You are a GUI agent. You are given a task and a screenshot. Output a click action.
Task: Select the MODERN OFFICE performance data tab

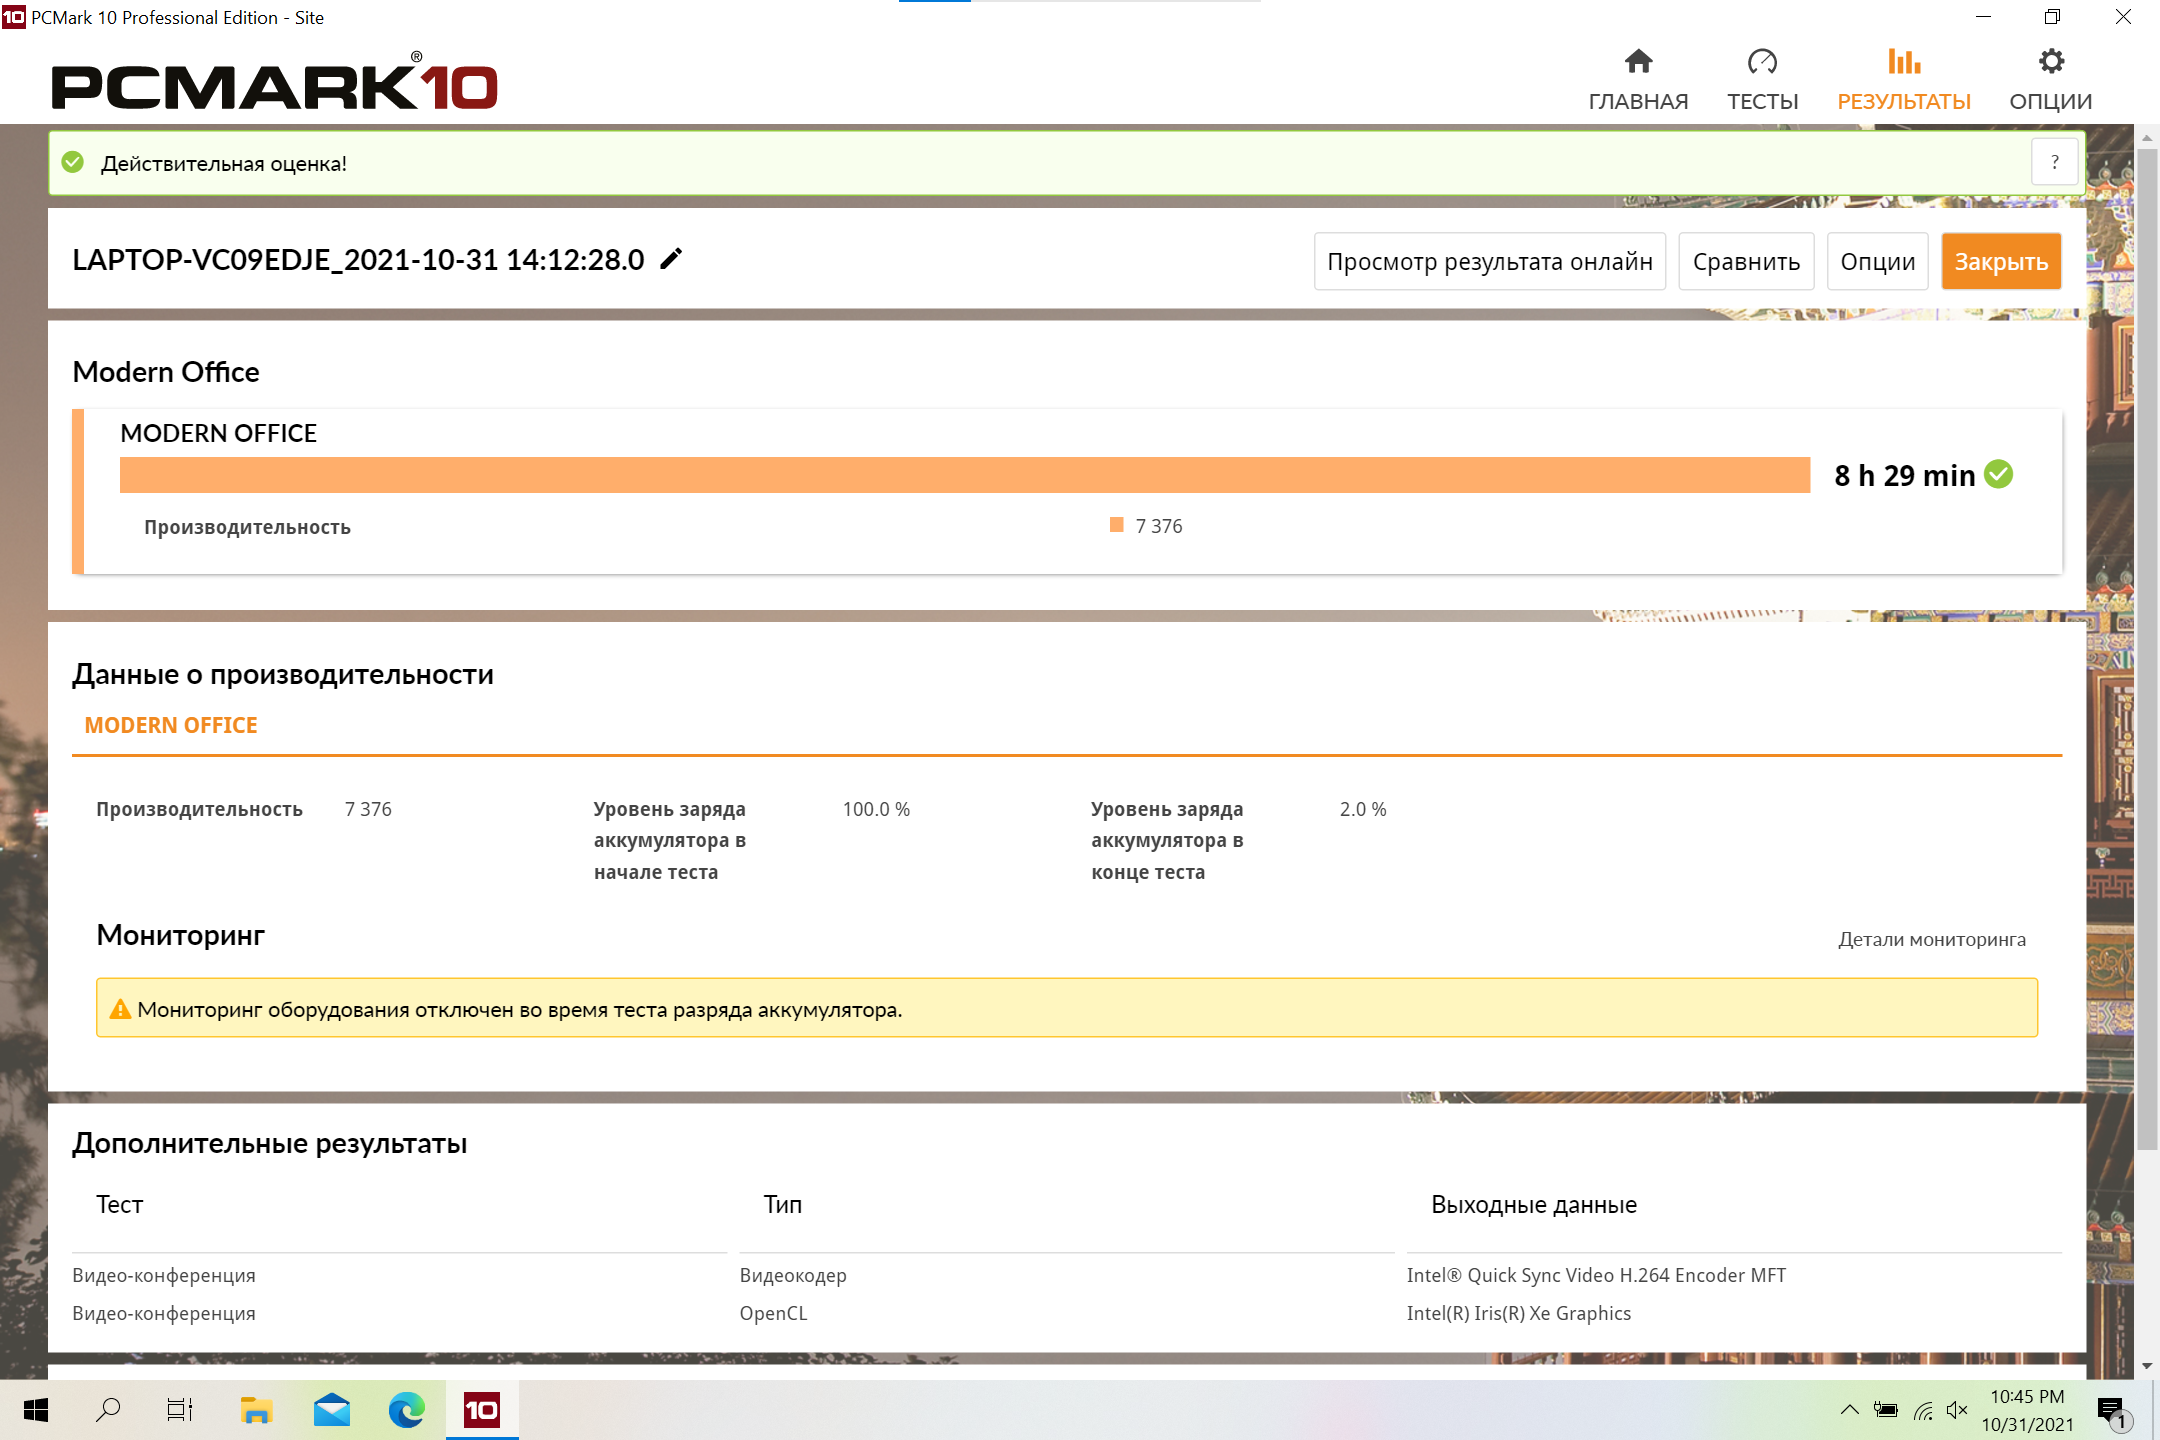point(171,725)
